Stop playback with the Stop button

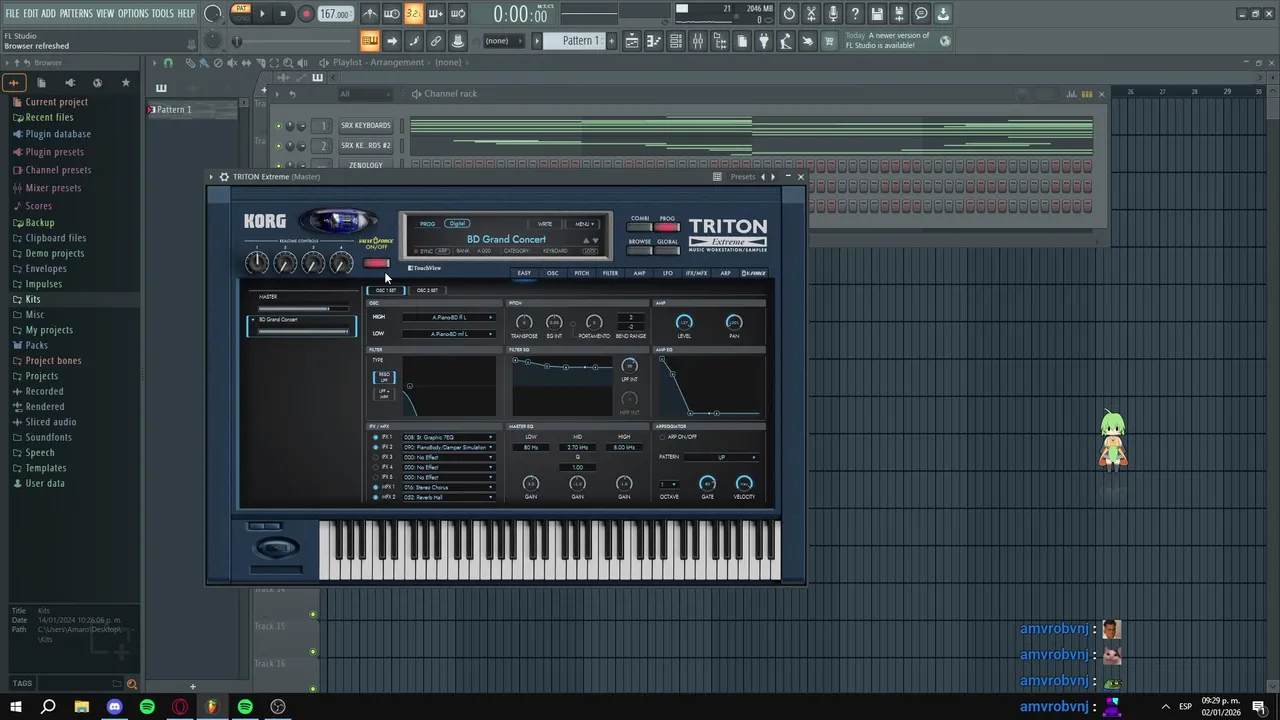click(x=284, y=14)
